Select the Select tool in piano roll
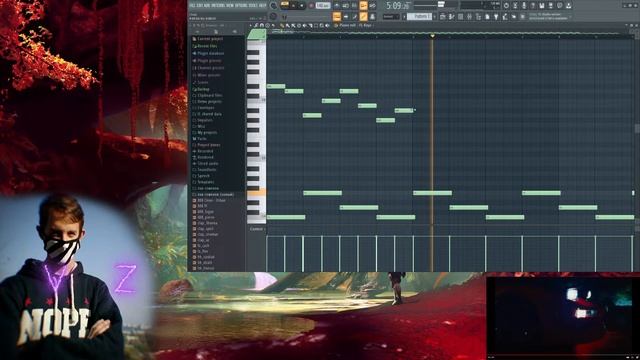Screen dimensions: 640x360 click(316, 25)
